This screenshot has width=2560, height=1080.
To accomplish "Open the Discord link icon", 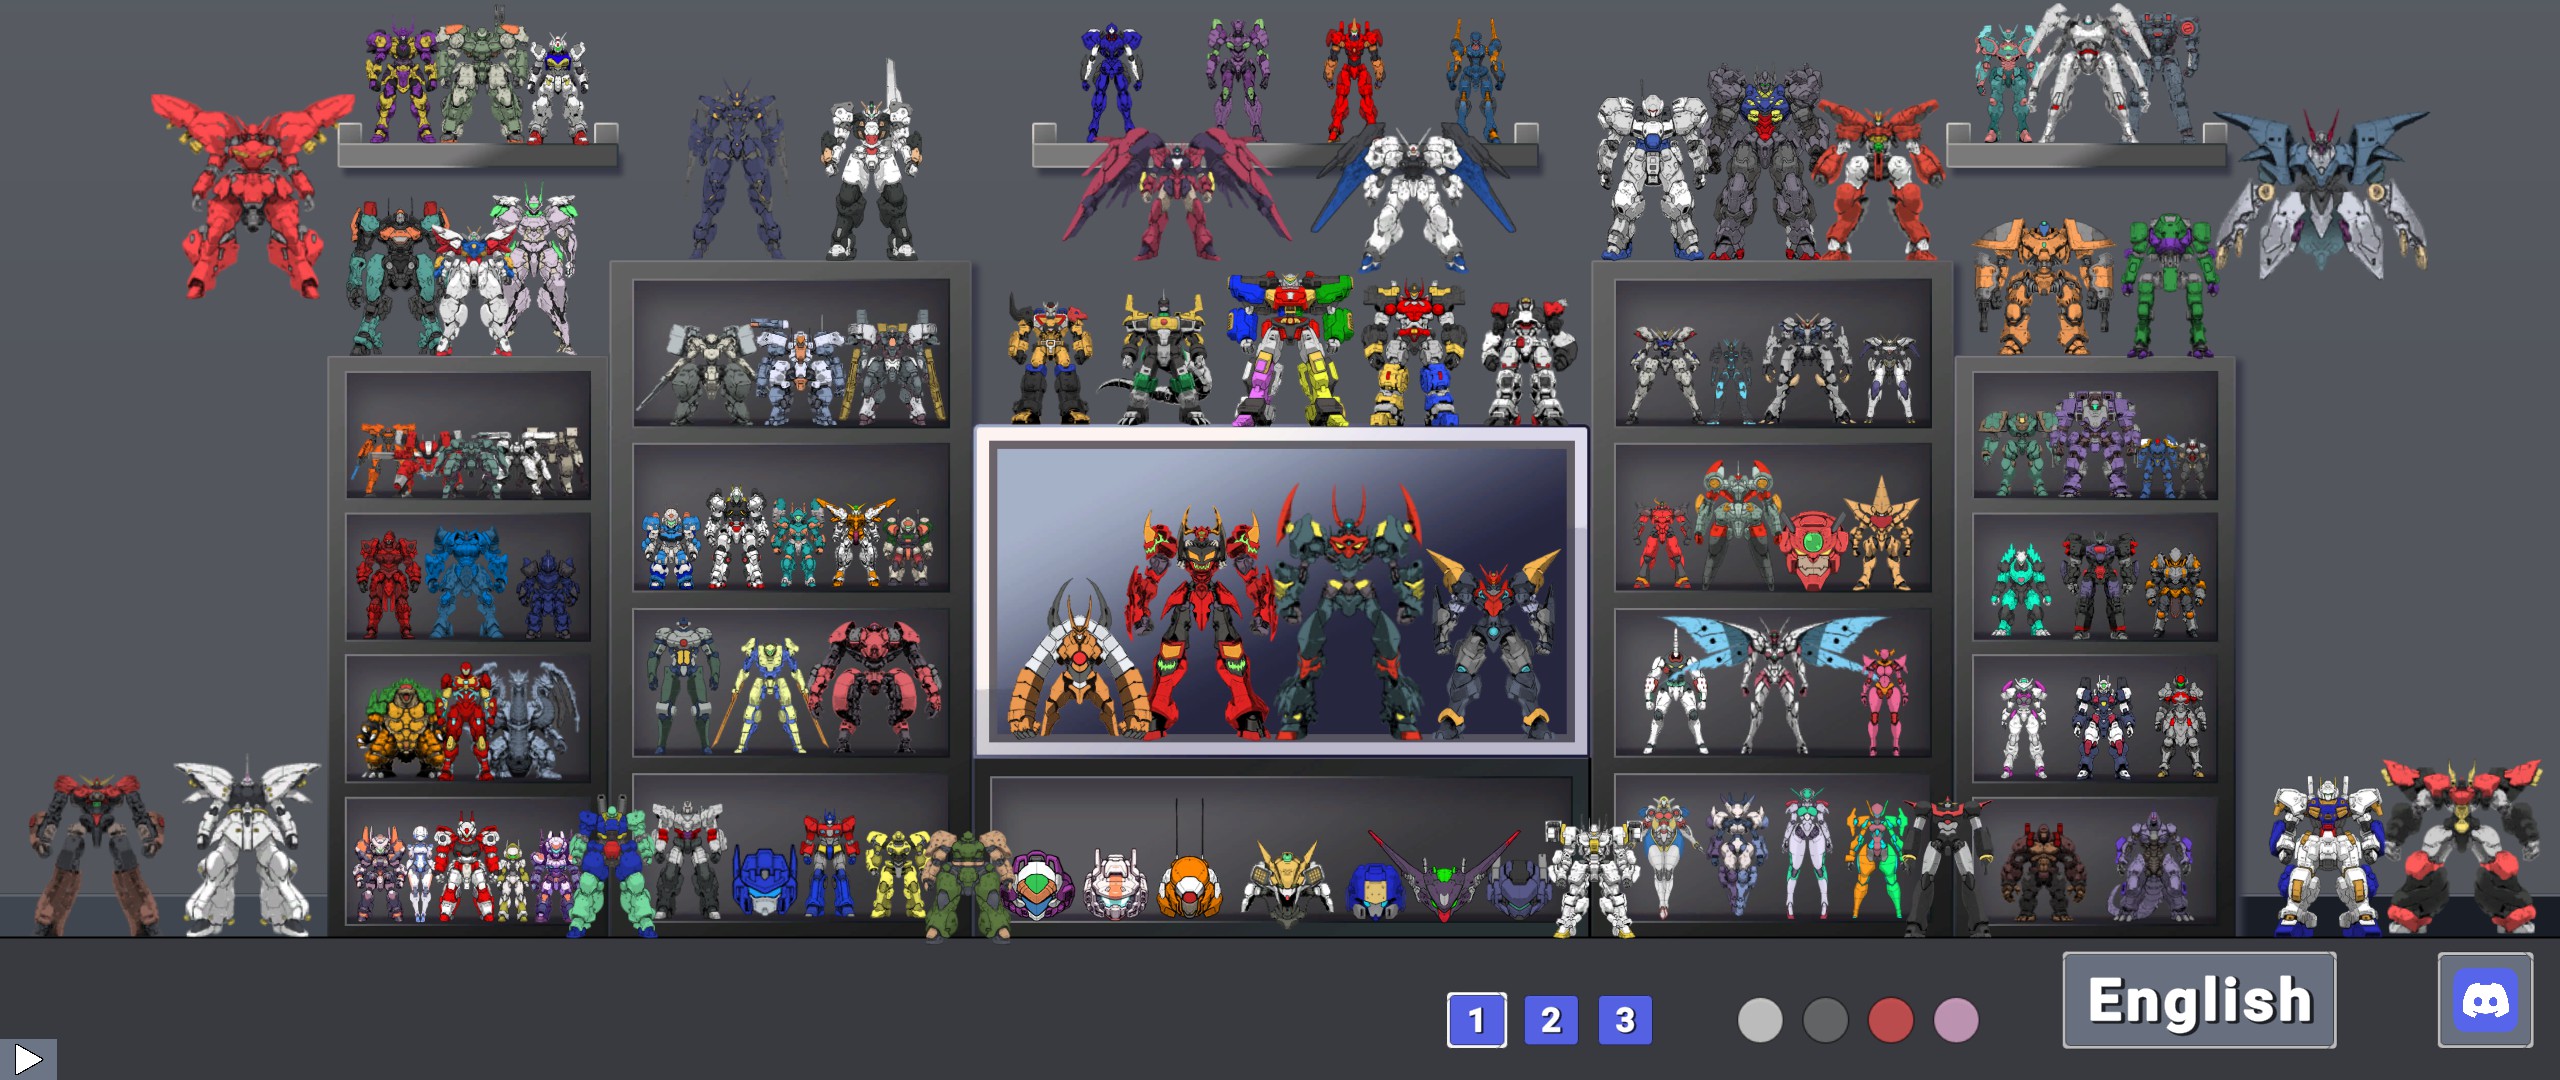I will click(x=2485, y=1000).
